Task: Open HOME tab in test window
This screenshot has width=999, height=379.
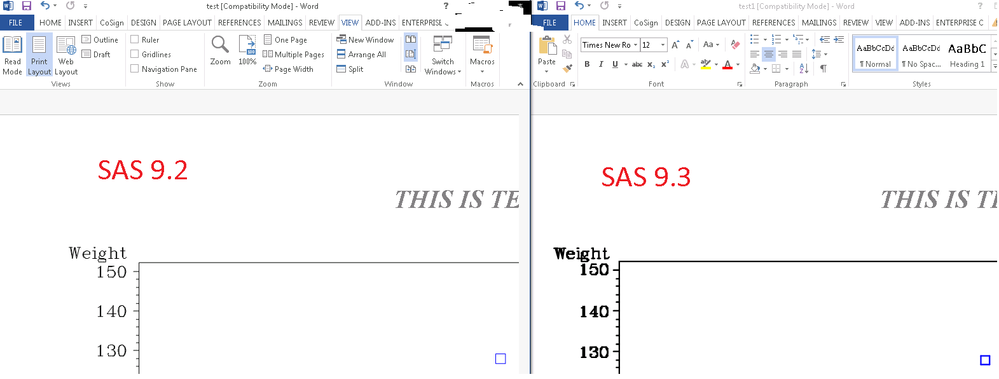Action: coord(50,22)
